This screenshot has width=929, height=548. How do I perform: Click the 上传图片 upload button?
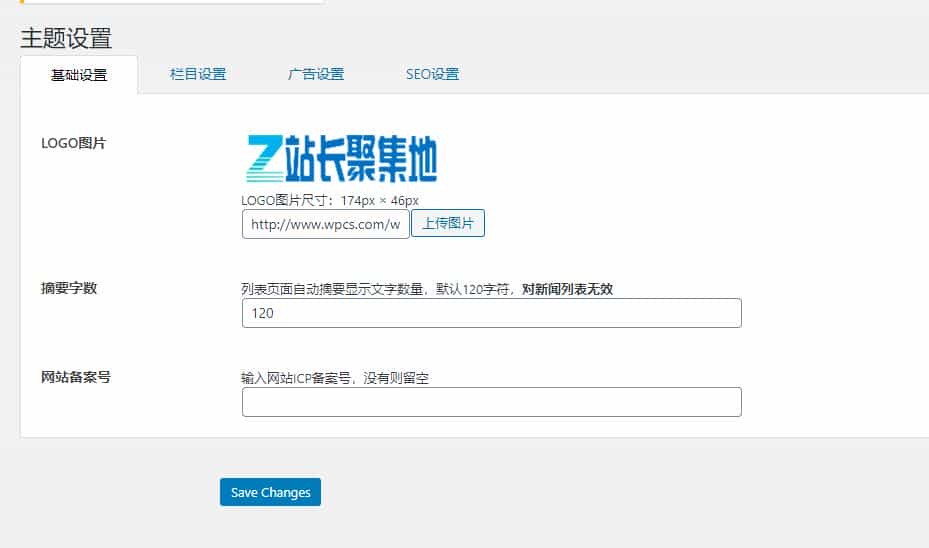click(x=448, y=223)
